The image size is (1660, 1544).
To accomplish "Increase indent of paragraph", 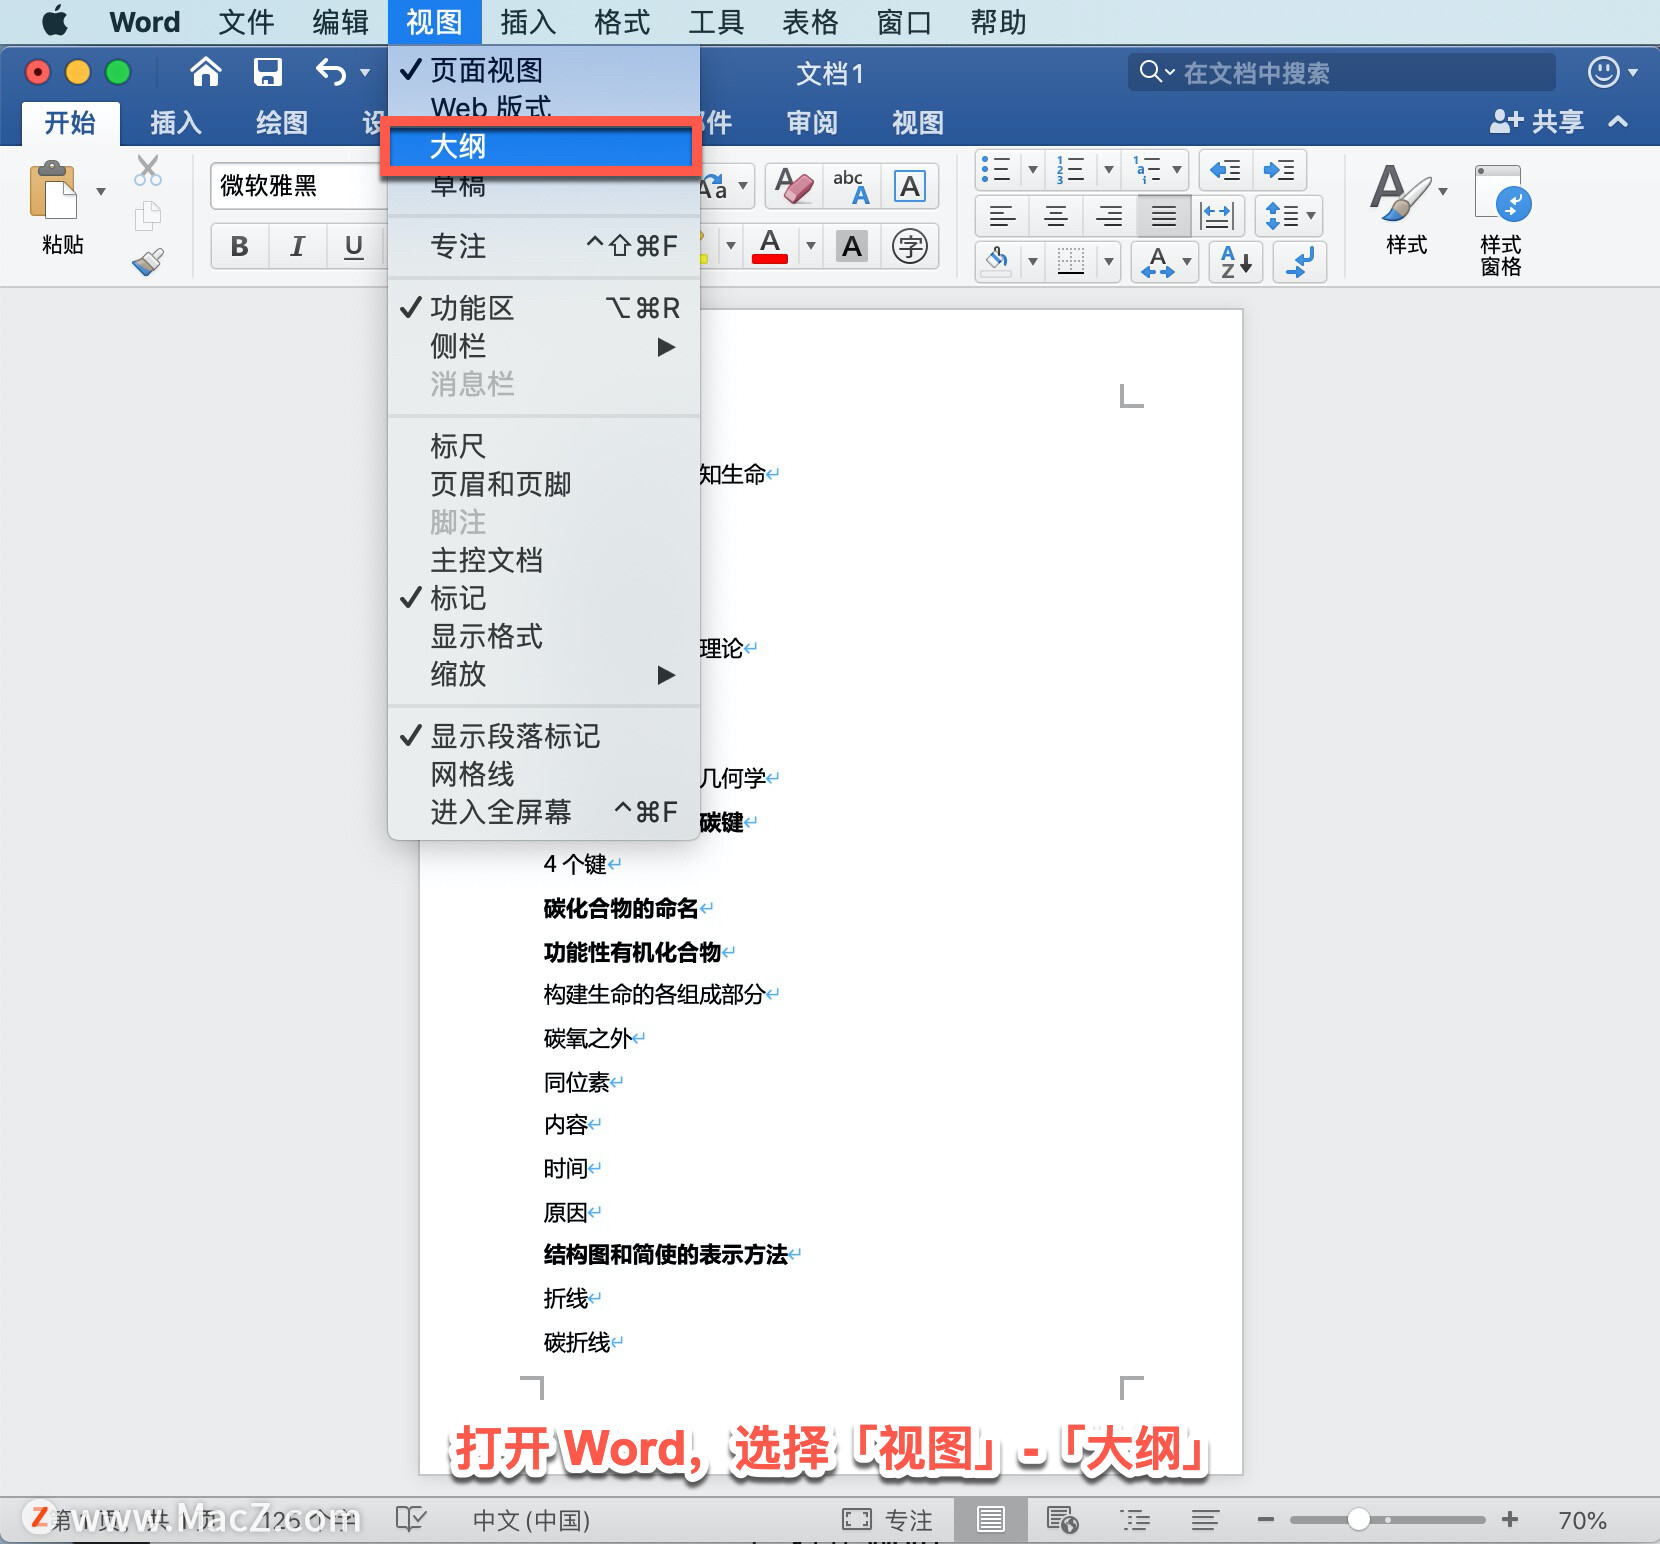I will 1279,170.
